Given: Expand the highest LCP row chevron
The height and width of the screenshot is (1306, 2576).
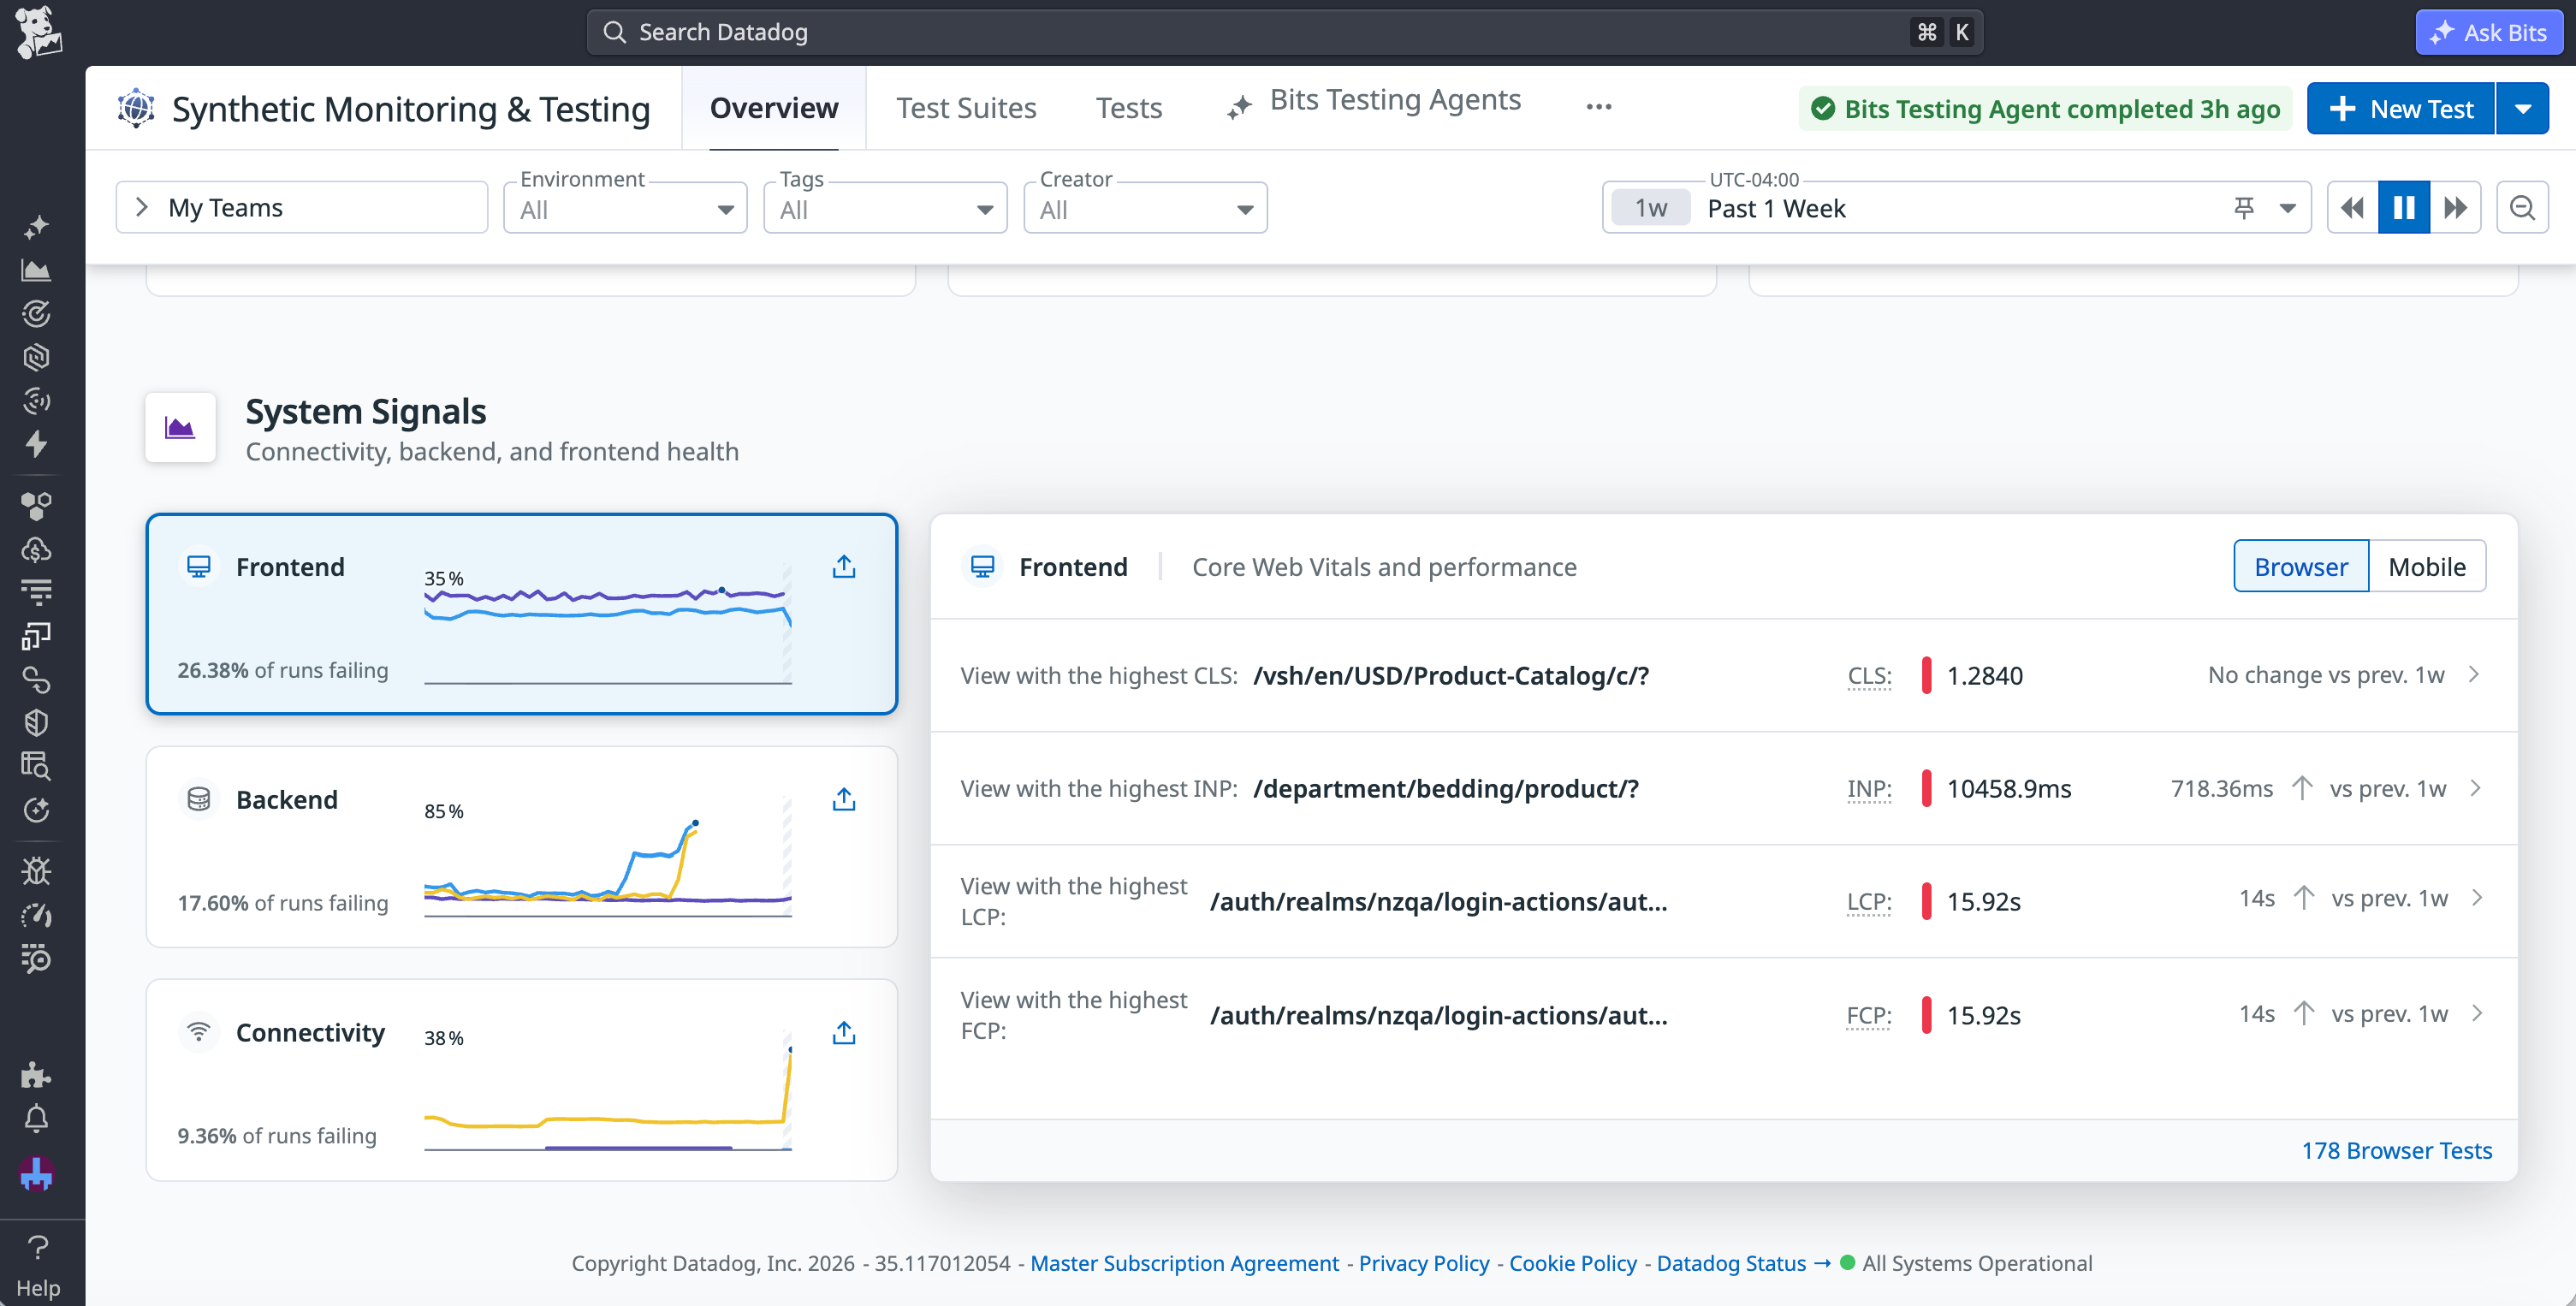Looking at the screenshot, I should (x=2477, y=898).
